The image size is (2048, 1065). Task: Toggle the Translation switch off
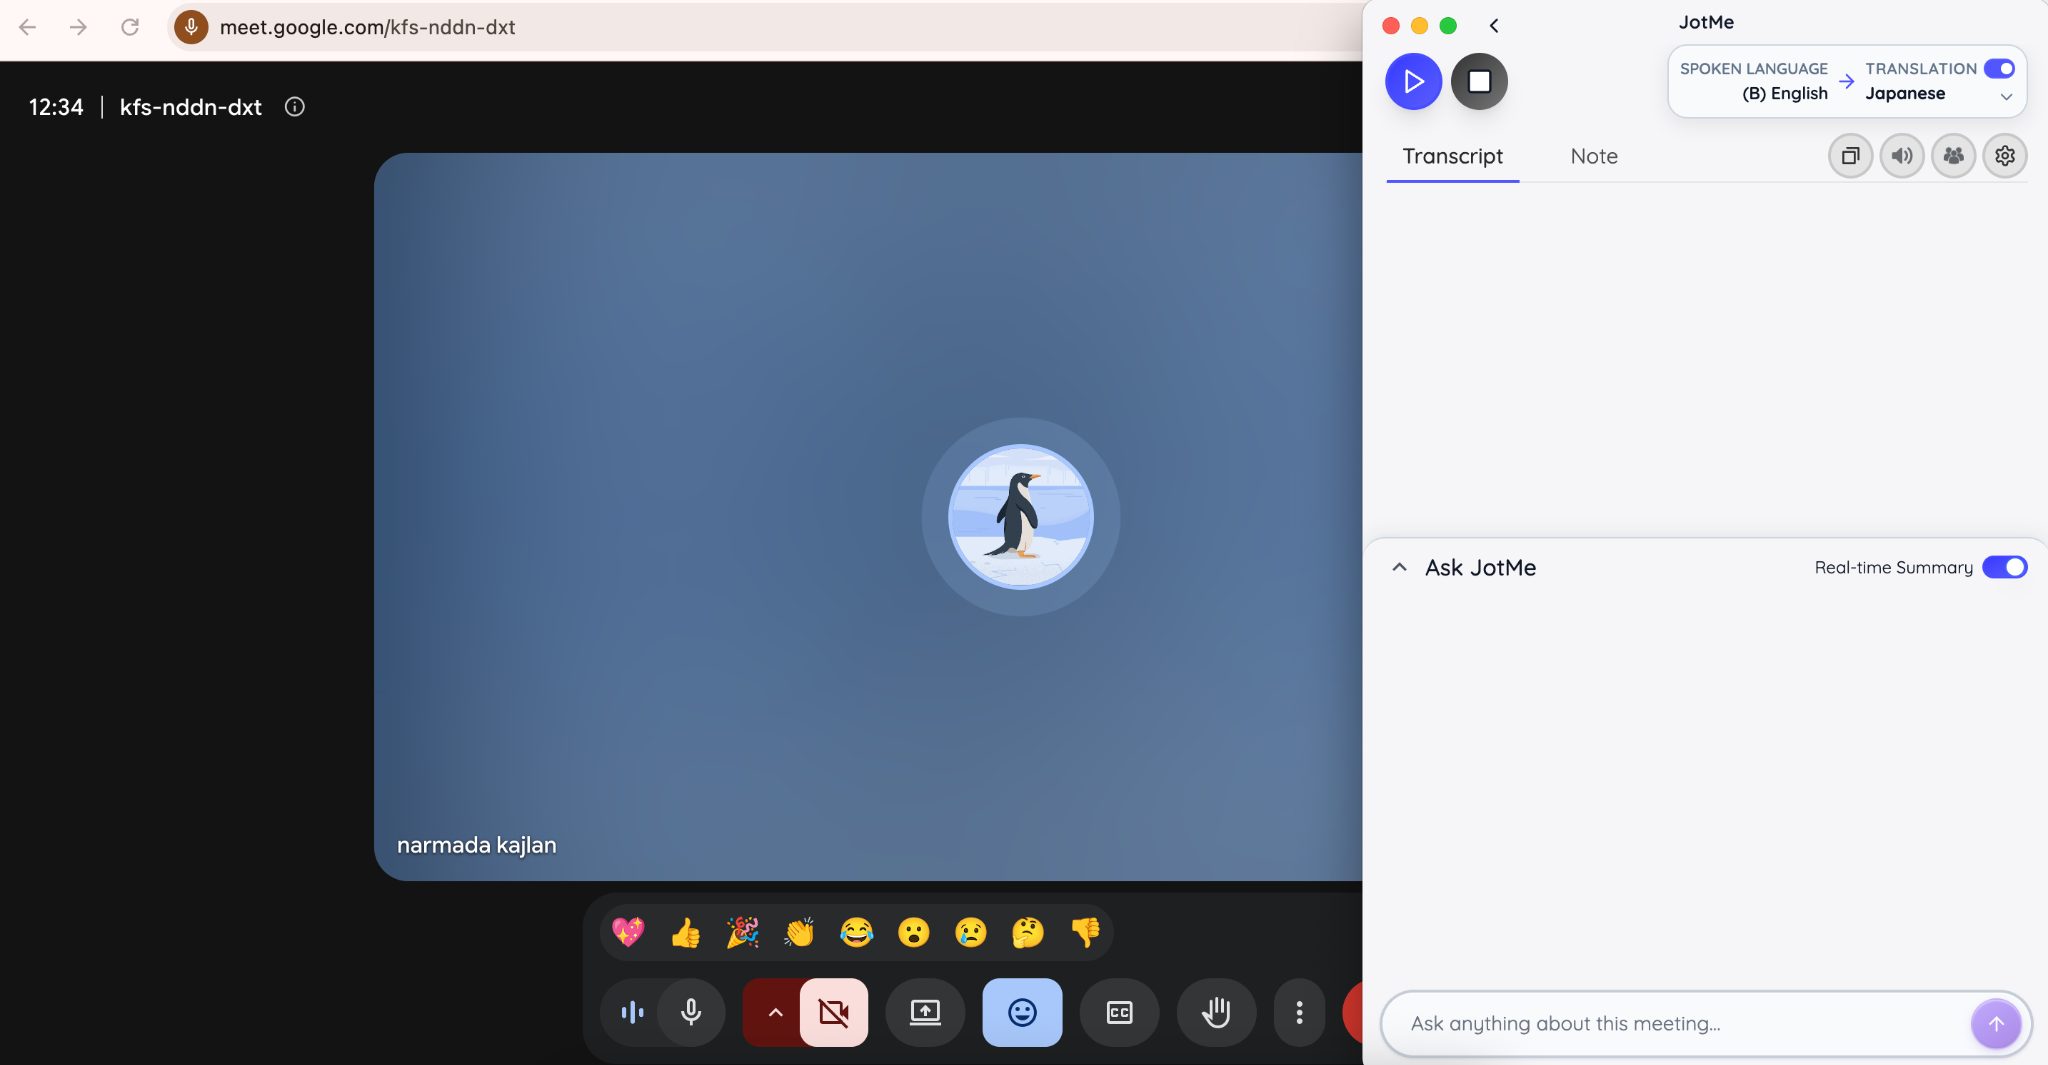1999,68
